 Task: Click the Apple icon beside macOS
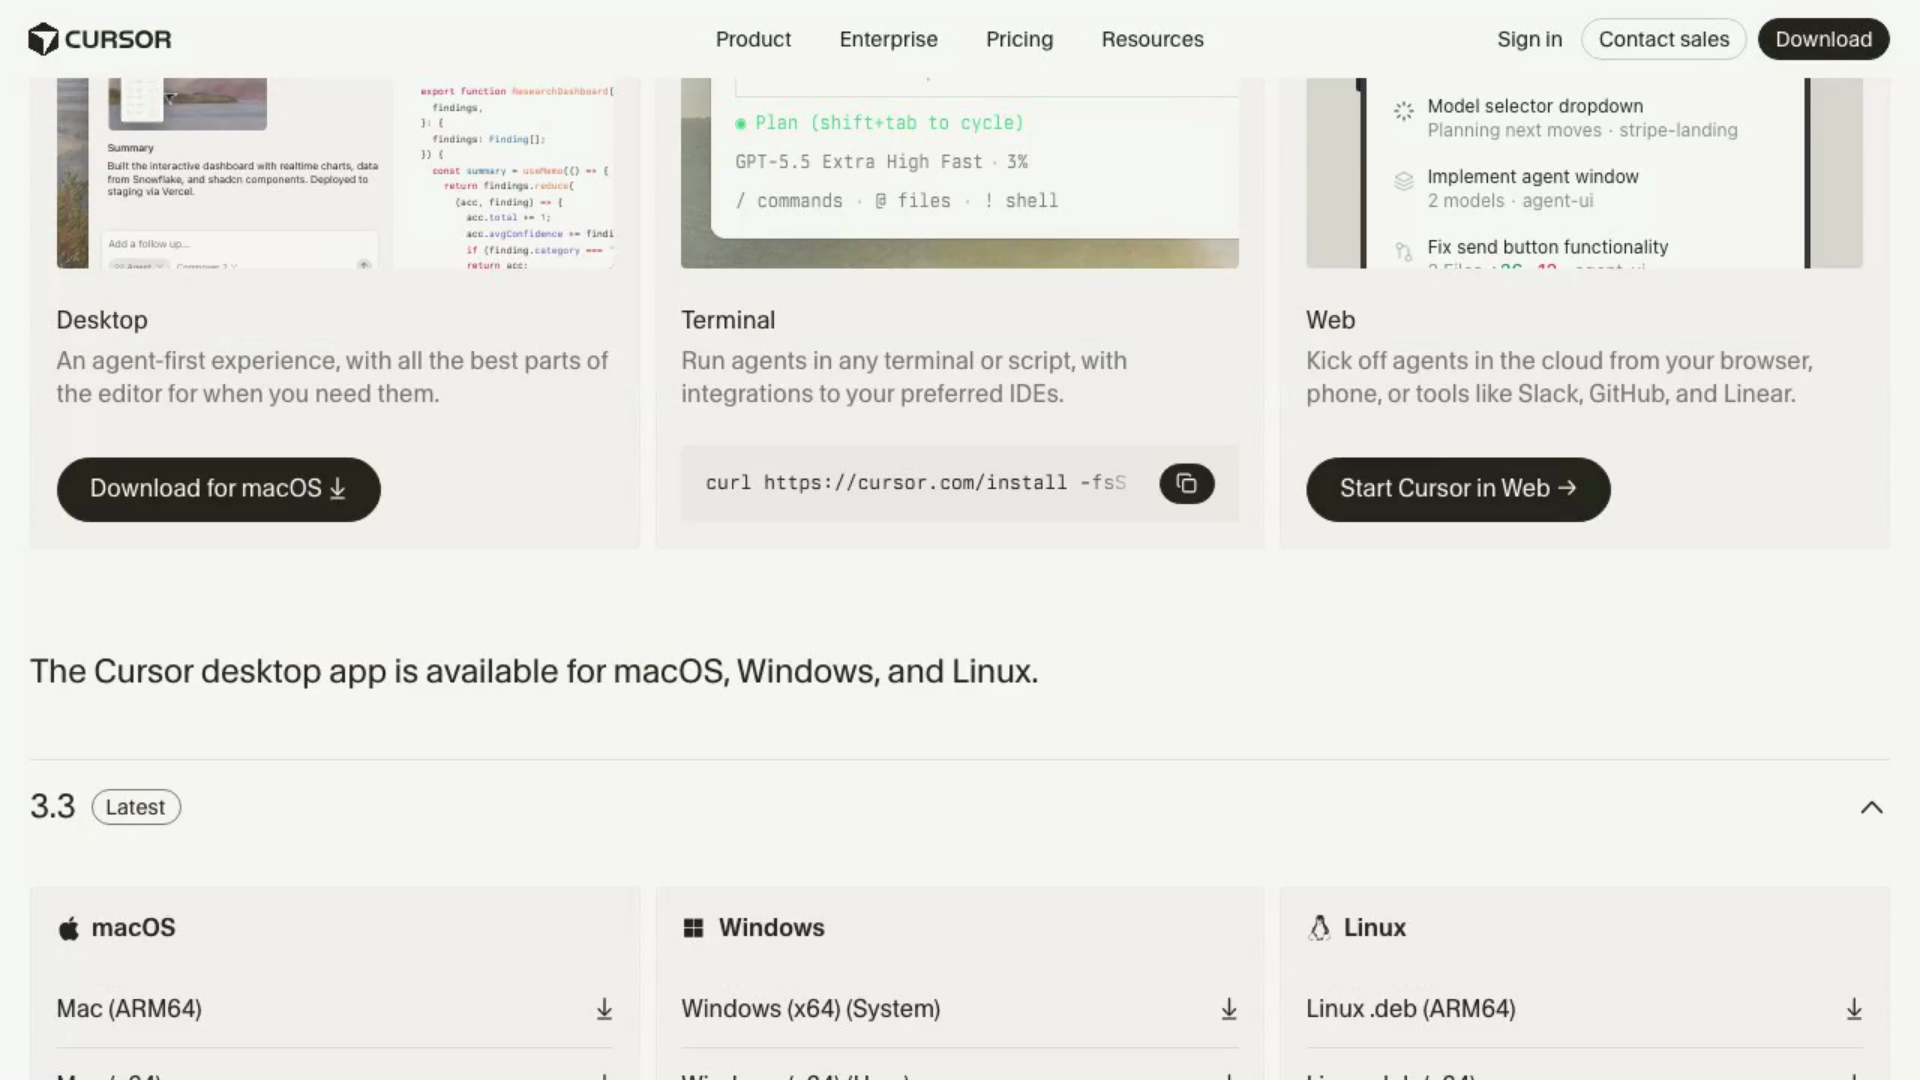click(x=69, y=928)
